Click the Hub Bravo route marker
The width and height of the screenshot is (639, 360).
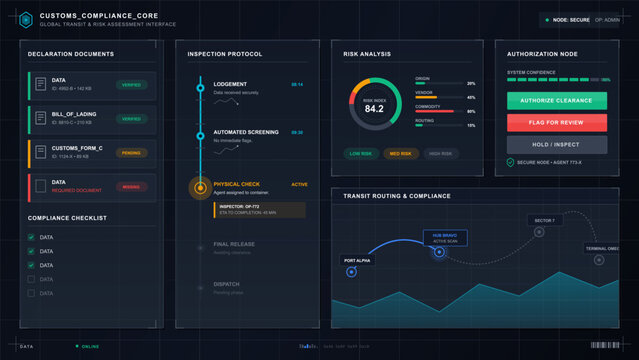coord(439,252)
